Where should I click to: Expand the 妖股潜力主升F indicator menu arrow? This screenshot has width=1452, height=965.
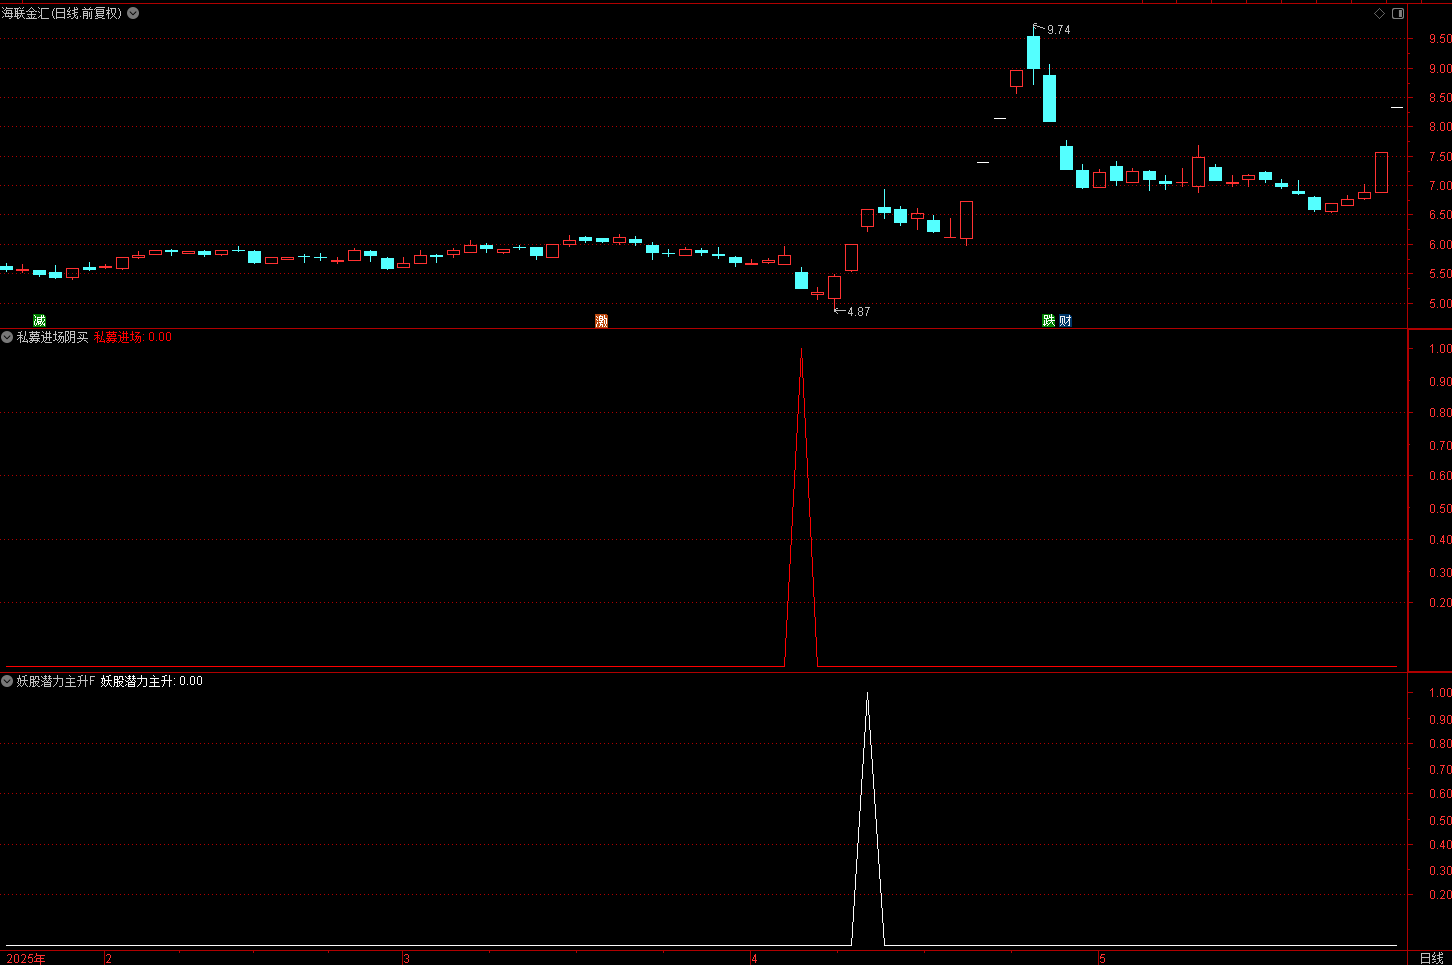pos(7,681)
